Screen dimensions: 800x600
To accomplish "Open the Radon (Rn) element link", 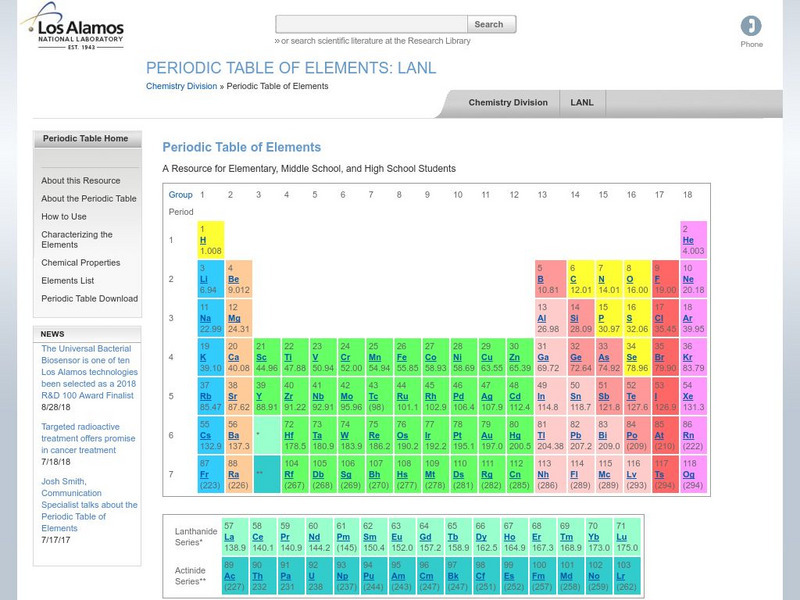I will pyautogui.click(x=688, y=435).
